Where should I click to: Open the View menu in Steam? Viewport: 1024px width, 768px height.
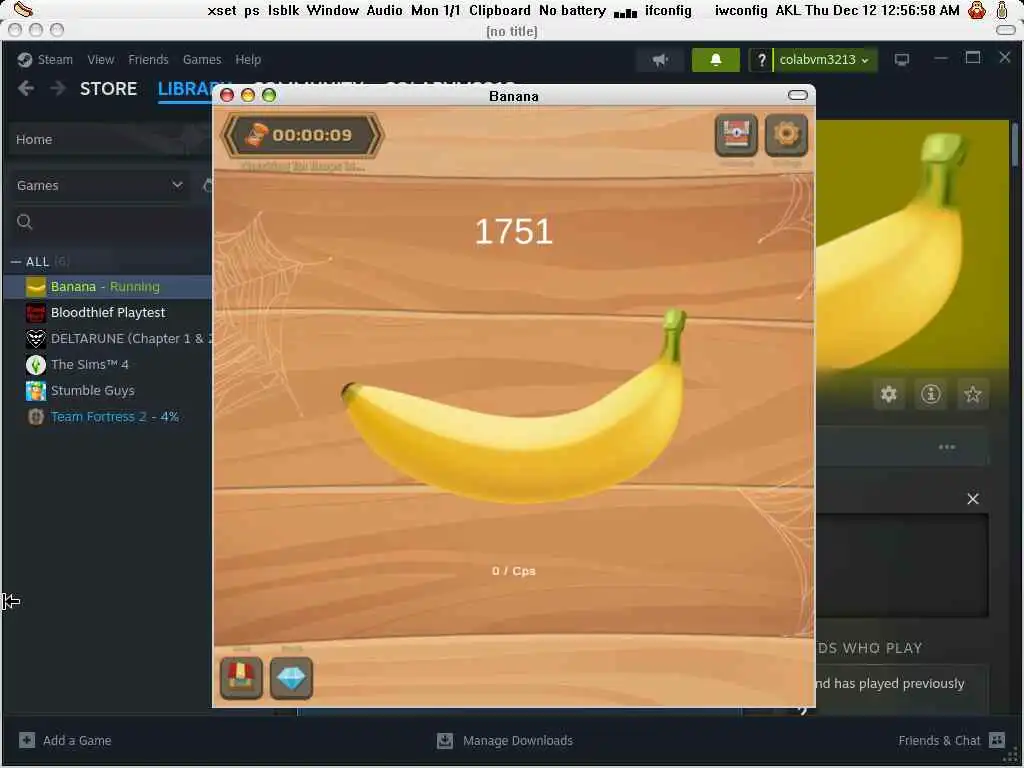(x=101, y=59)
